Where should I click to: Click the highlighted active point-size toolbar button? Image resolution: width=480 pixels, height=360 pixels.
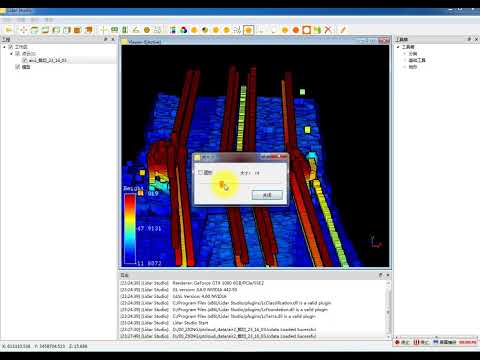coord(248,30)
